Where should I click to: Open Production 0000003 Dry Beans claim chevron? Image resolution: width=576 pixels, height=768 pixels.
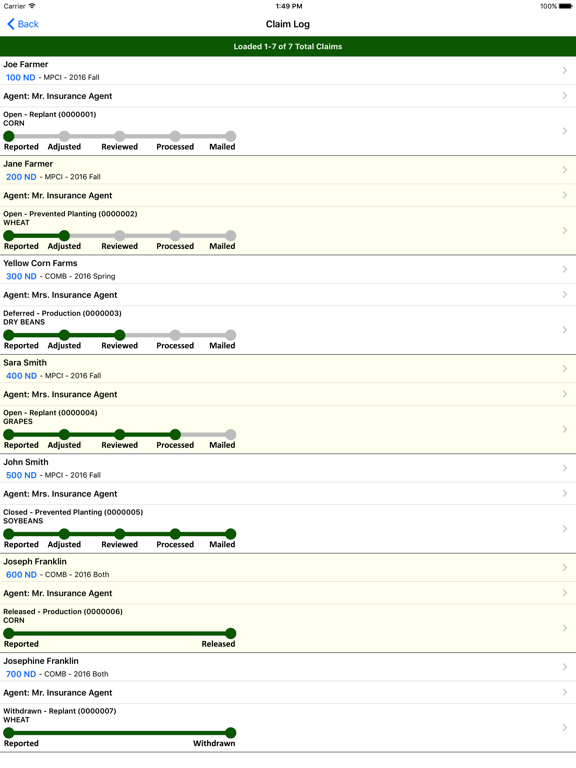(x=565, y=330)
